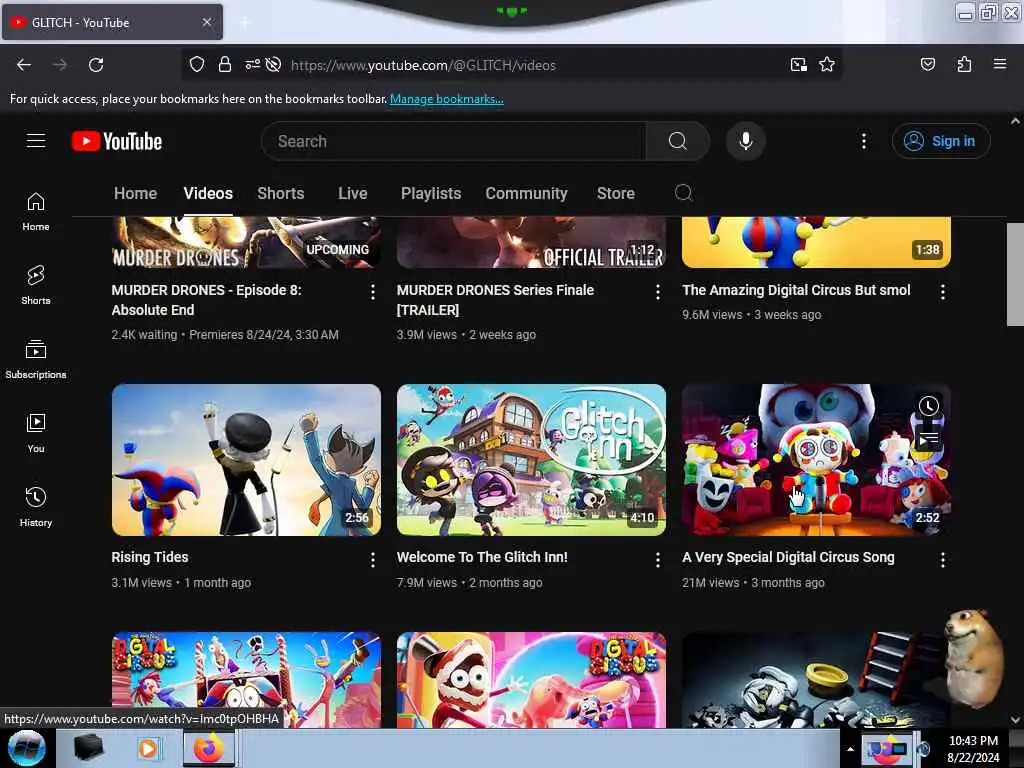Click the channel search magnifier icon
Viewport: 1024px width, 768px height.
[683, 193]
